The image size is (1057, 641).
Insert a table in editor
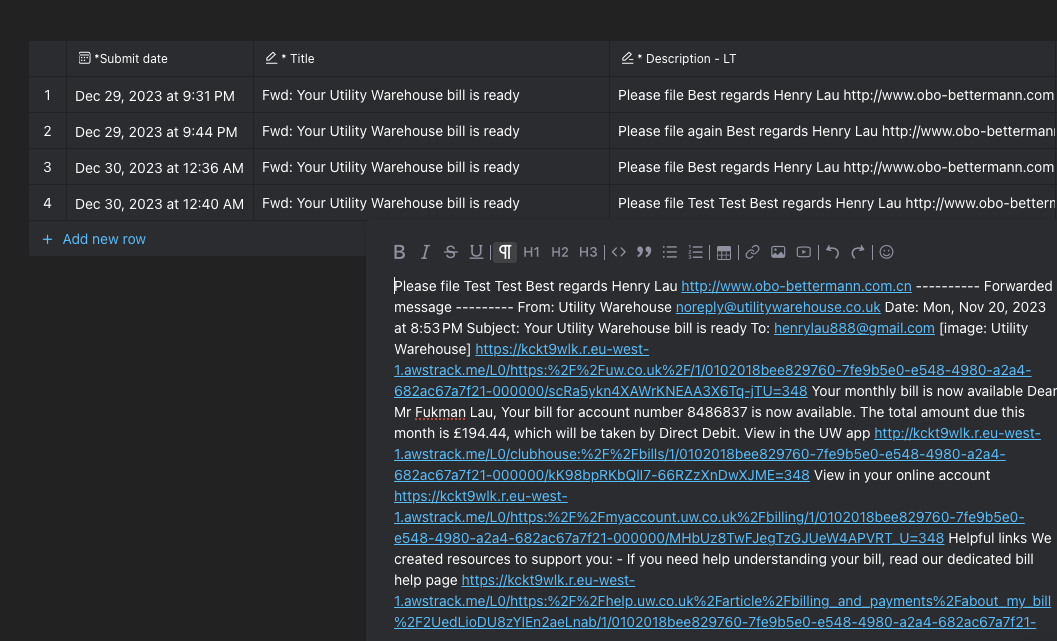pyautogui.click(x=724, y=253)
